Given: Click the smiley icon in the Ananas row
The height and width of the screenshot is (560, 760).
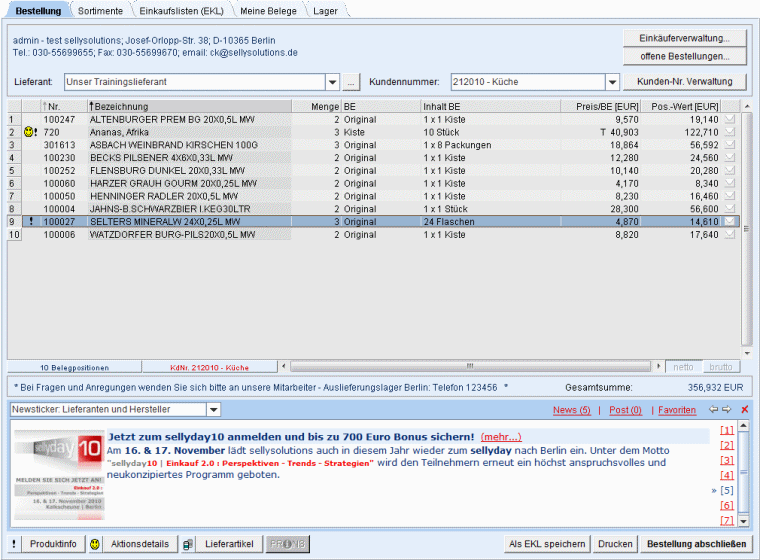Looking at the screenshot, I should tap(28, 132).
